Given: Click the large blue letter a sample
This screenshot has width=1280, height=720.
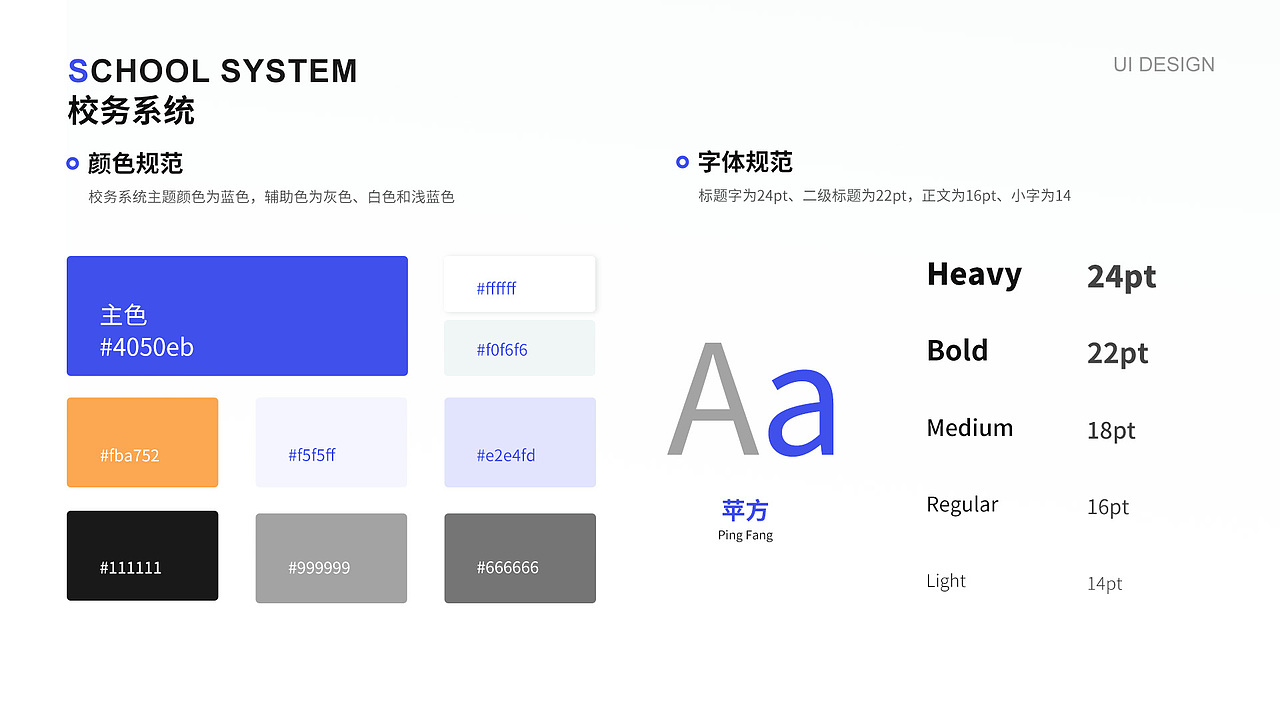Looking at the screenshot, I should coord(801,412).
